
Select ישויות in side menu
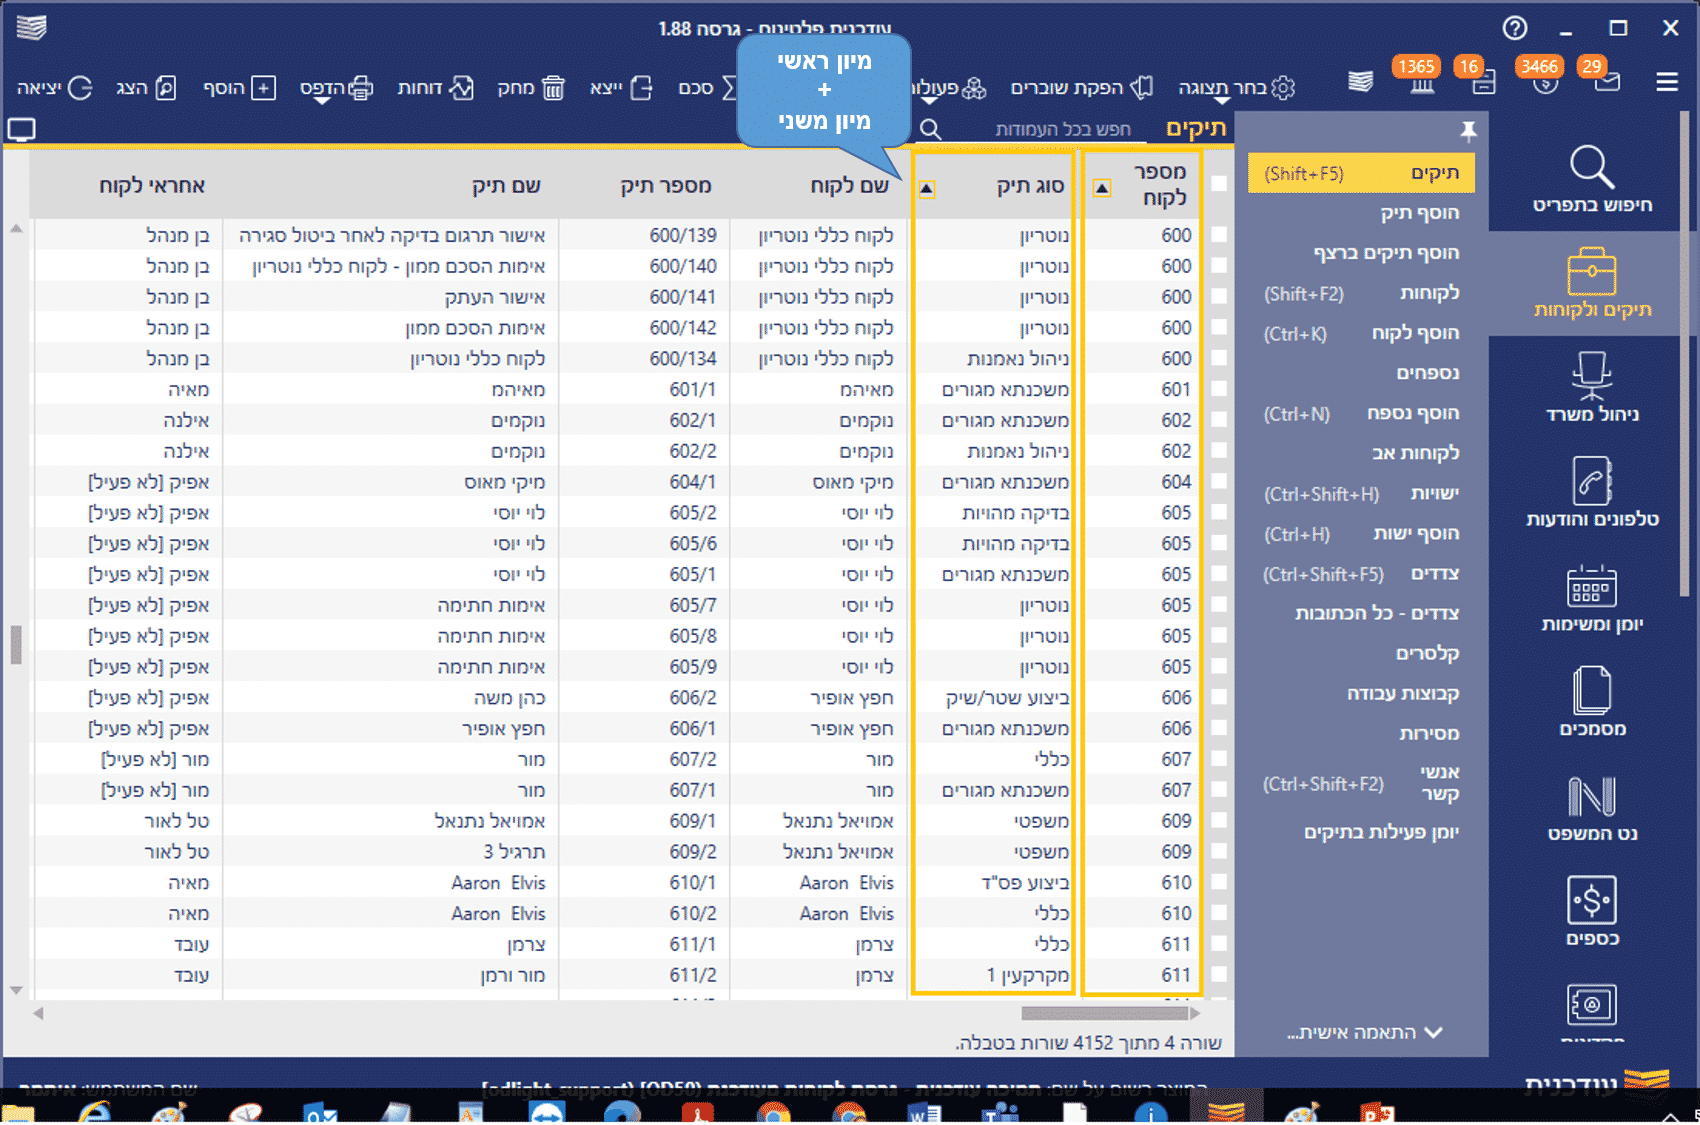1361,493
